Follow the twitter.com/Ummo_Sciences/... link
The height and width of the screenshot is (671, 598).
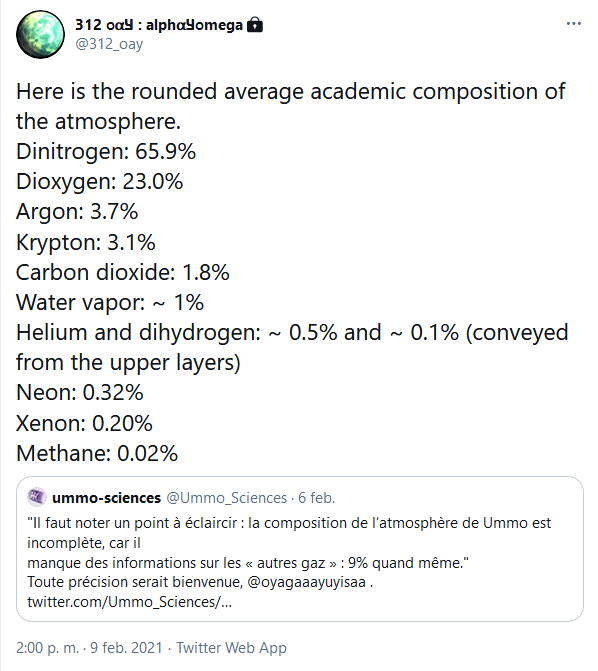[129, 602]
